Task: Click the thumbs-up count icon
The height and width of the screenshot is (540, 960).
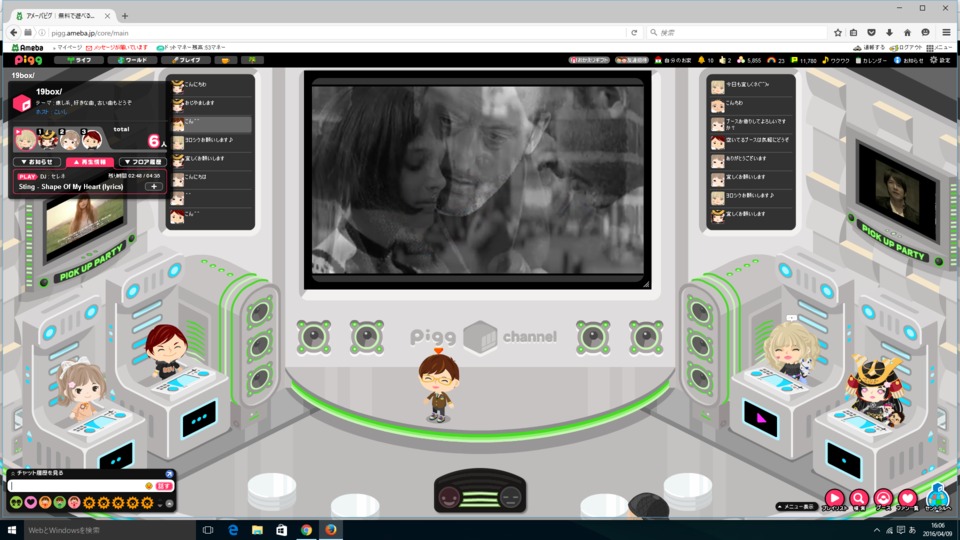Action: tap(722, 60)
